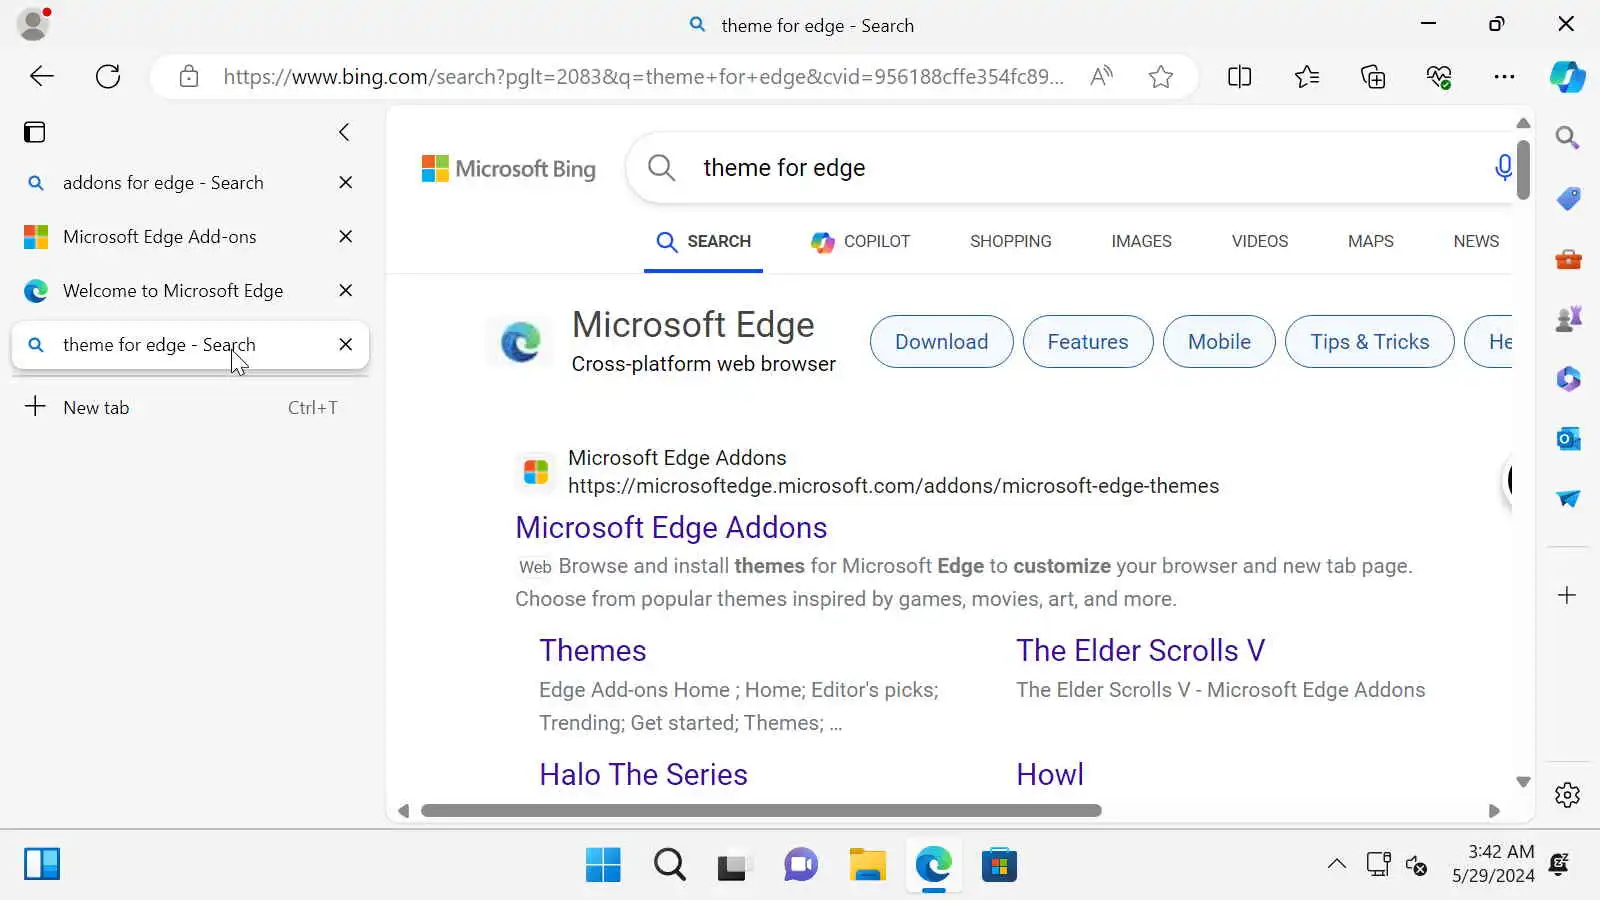Viewport: 1600px width, 900px height.
Task: Click the address bar URL
Action: 643,77
